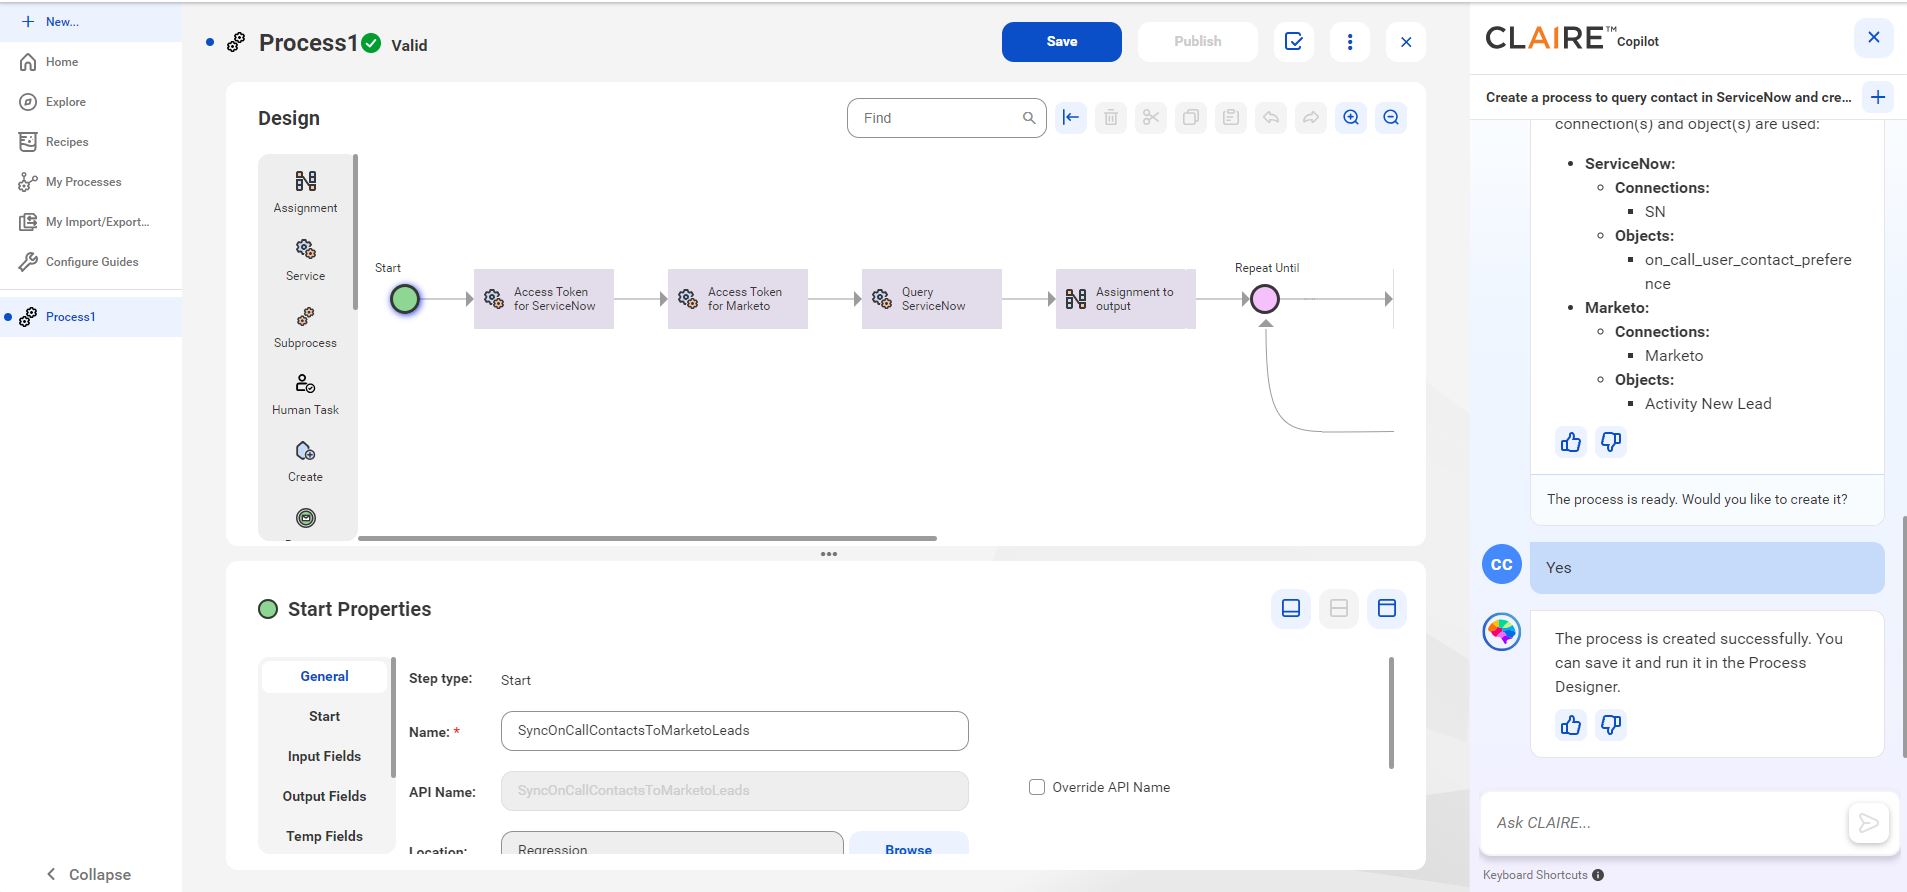
Task: Click the Browse location button
Action: click(908, 843)
